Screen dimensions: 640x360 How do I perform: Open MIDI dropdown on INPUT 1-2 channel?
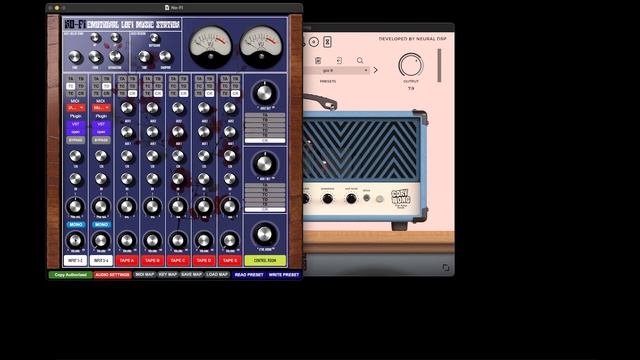tap(76, 108)
